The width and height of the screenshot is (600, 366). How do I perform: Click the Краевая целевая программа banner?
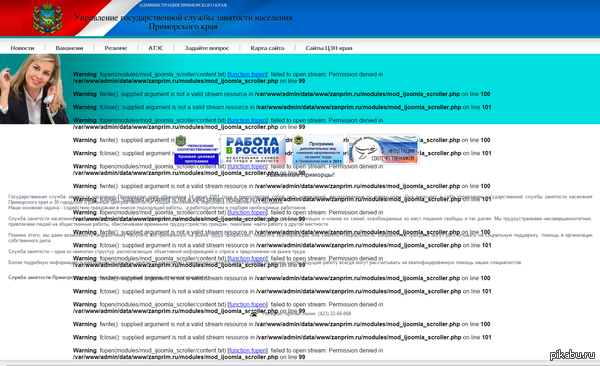coord(197,150)
